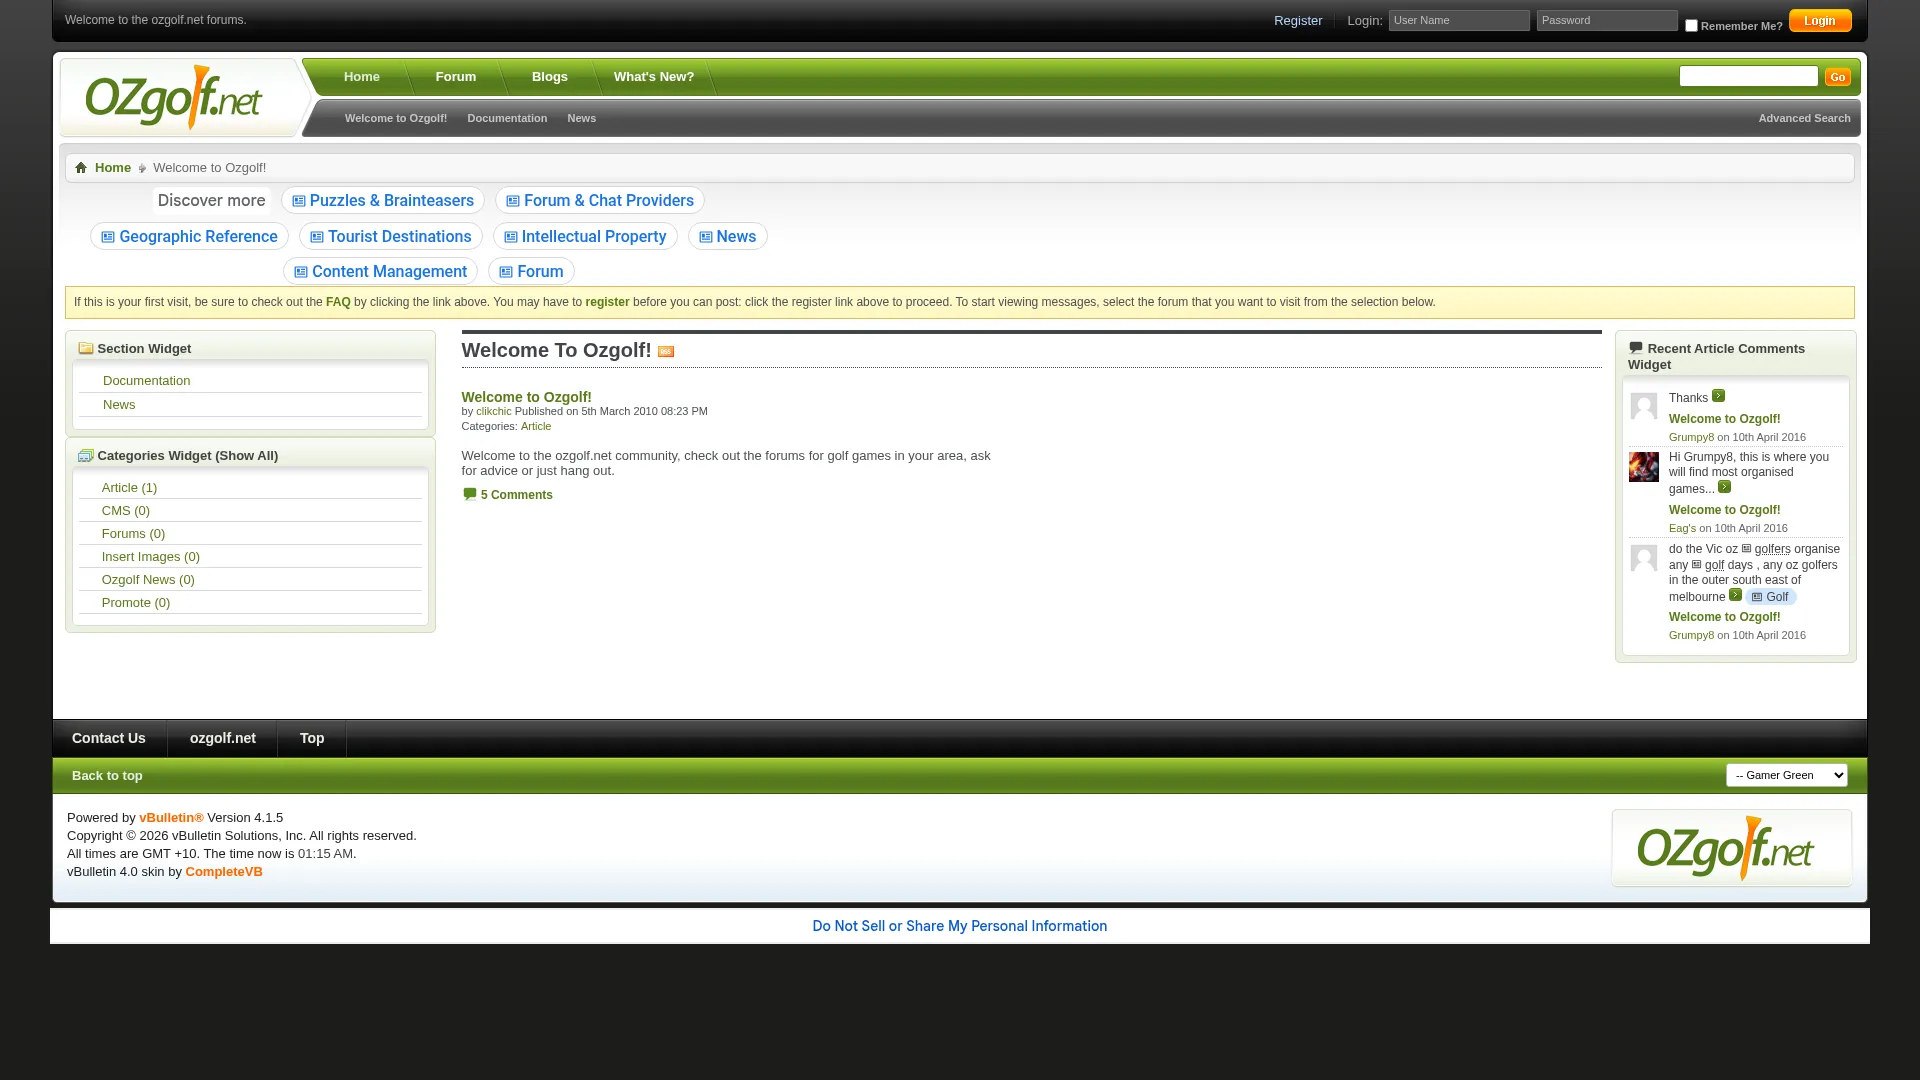Open the Forum chip under Discover more
The width and height of the screenshot is (1920, 1080).
[x=531, y=272]
